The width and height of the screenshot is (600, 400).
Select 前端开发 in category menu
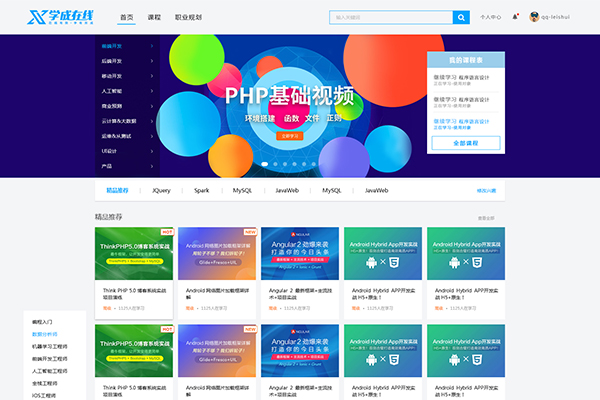[112, 46]
